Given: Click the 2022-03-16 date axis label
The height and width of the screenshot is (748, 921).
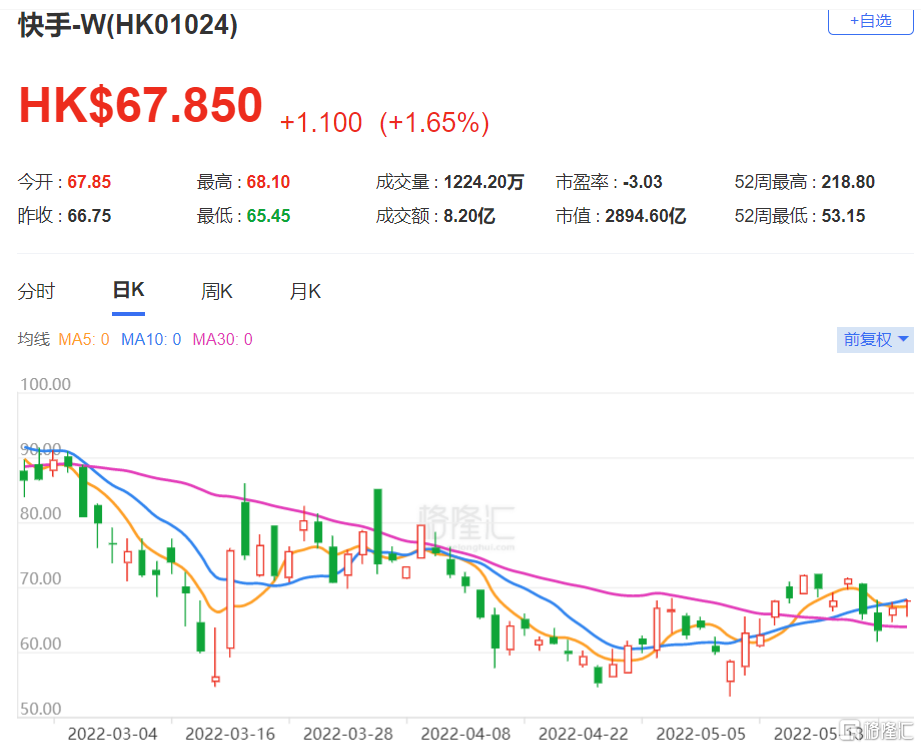Looking at the screenshot, I should pyautogui.click(x=230, y=734).
